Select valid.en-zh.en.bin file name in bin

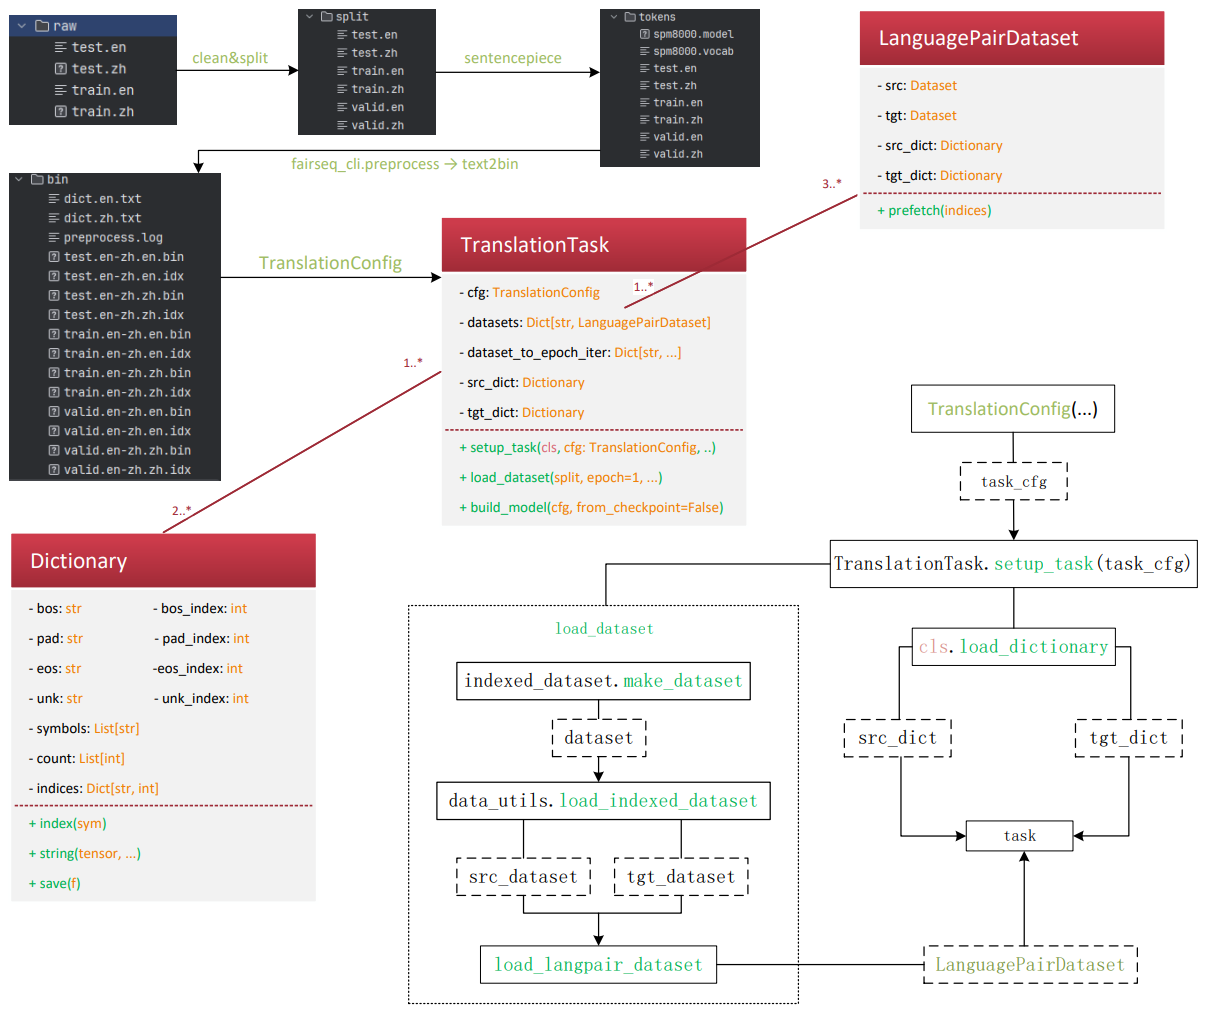pos(128,412)
